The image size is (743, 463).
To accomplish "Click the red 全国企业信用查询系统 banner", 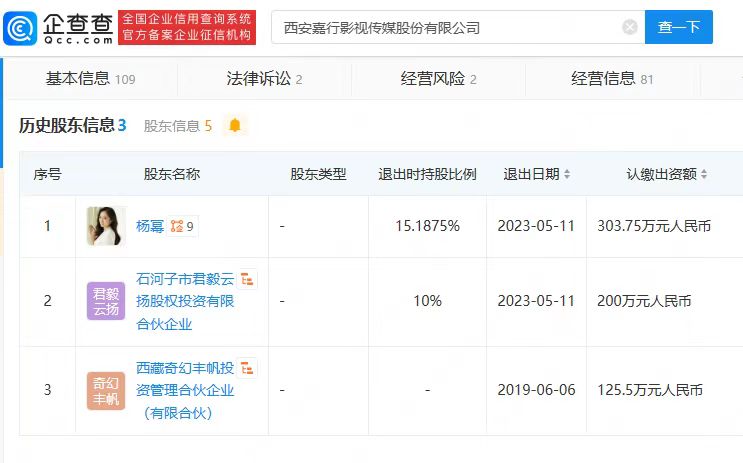I will point(187,27).
